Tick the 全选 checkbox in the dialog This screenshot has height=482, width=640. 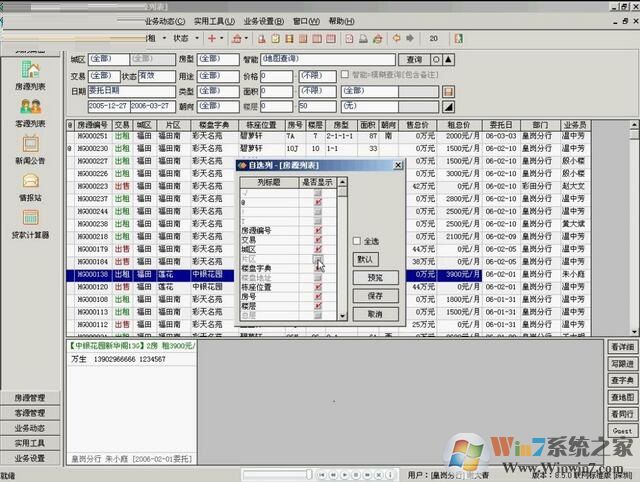pyautogui.click(x=358, y=241)
